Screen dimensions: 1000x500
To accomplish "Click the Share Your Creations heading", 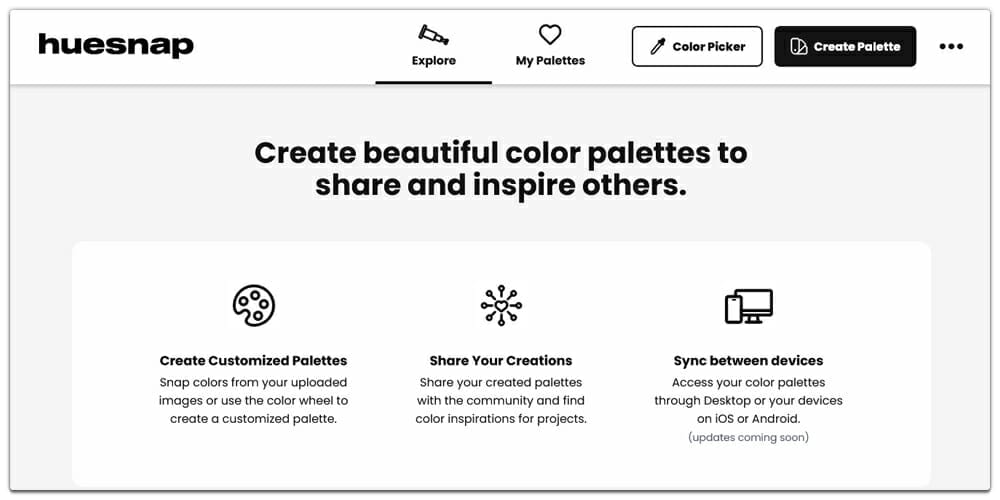I will tap(501, 361).
